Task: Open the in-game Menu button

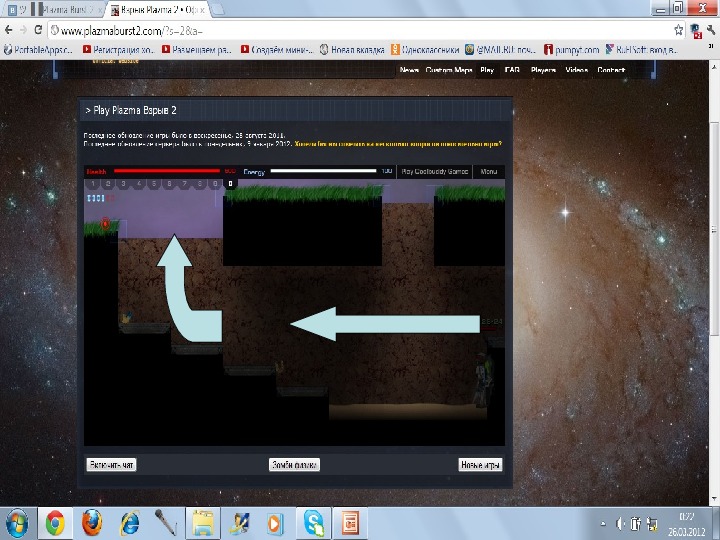Action: [489, 171]
